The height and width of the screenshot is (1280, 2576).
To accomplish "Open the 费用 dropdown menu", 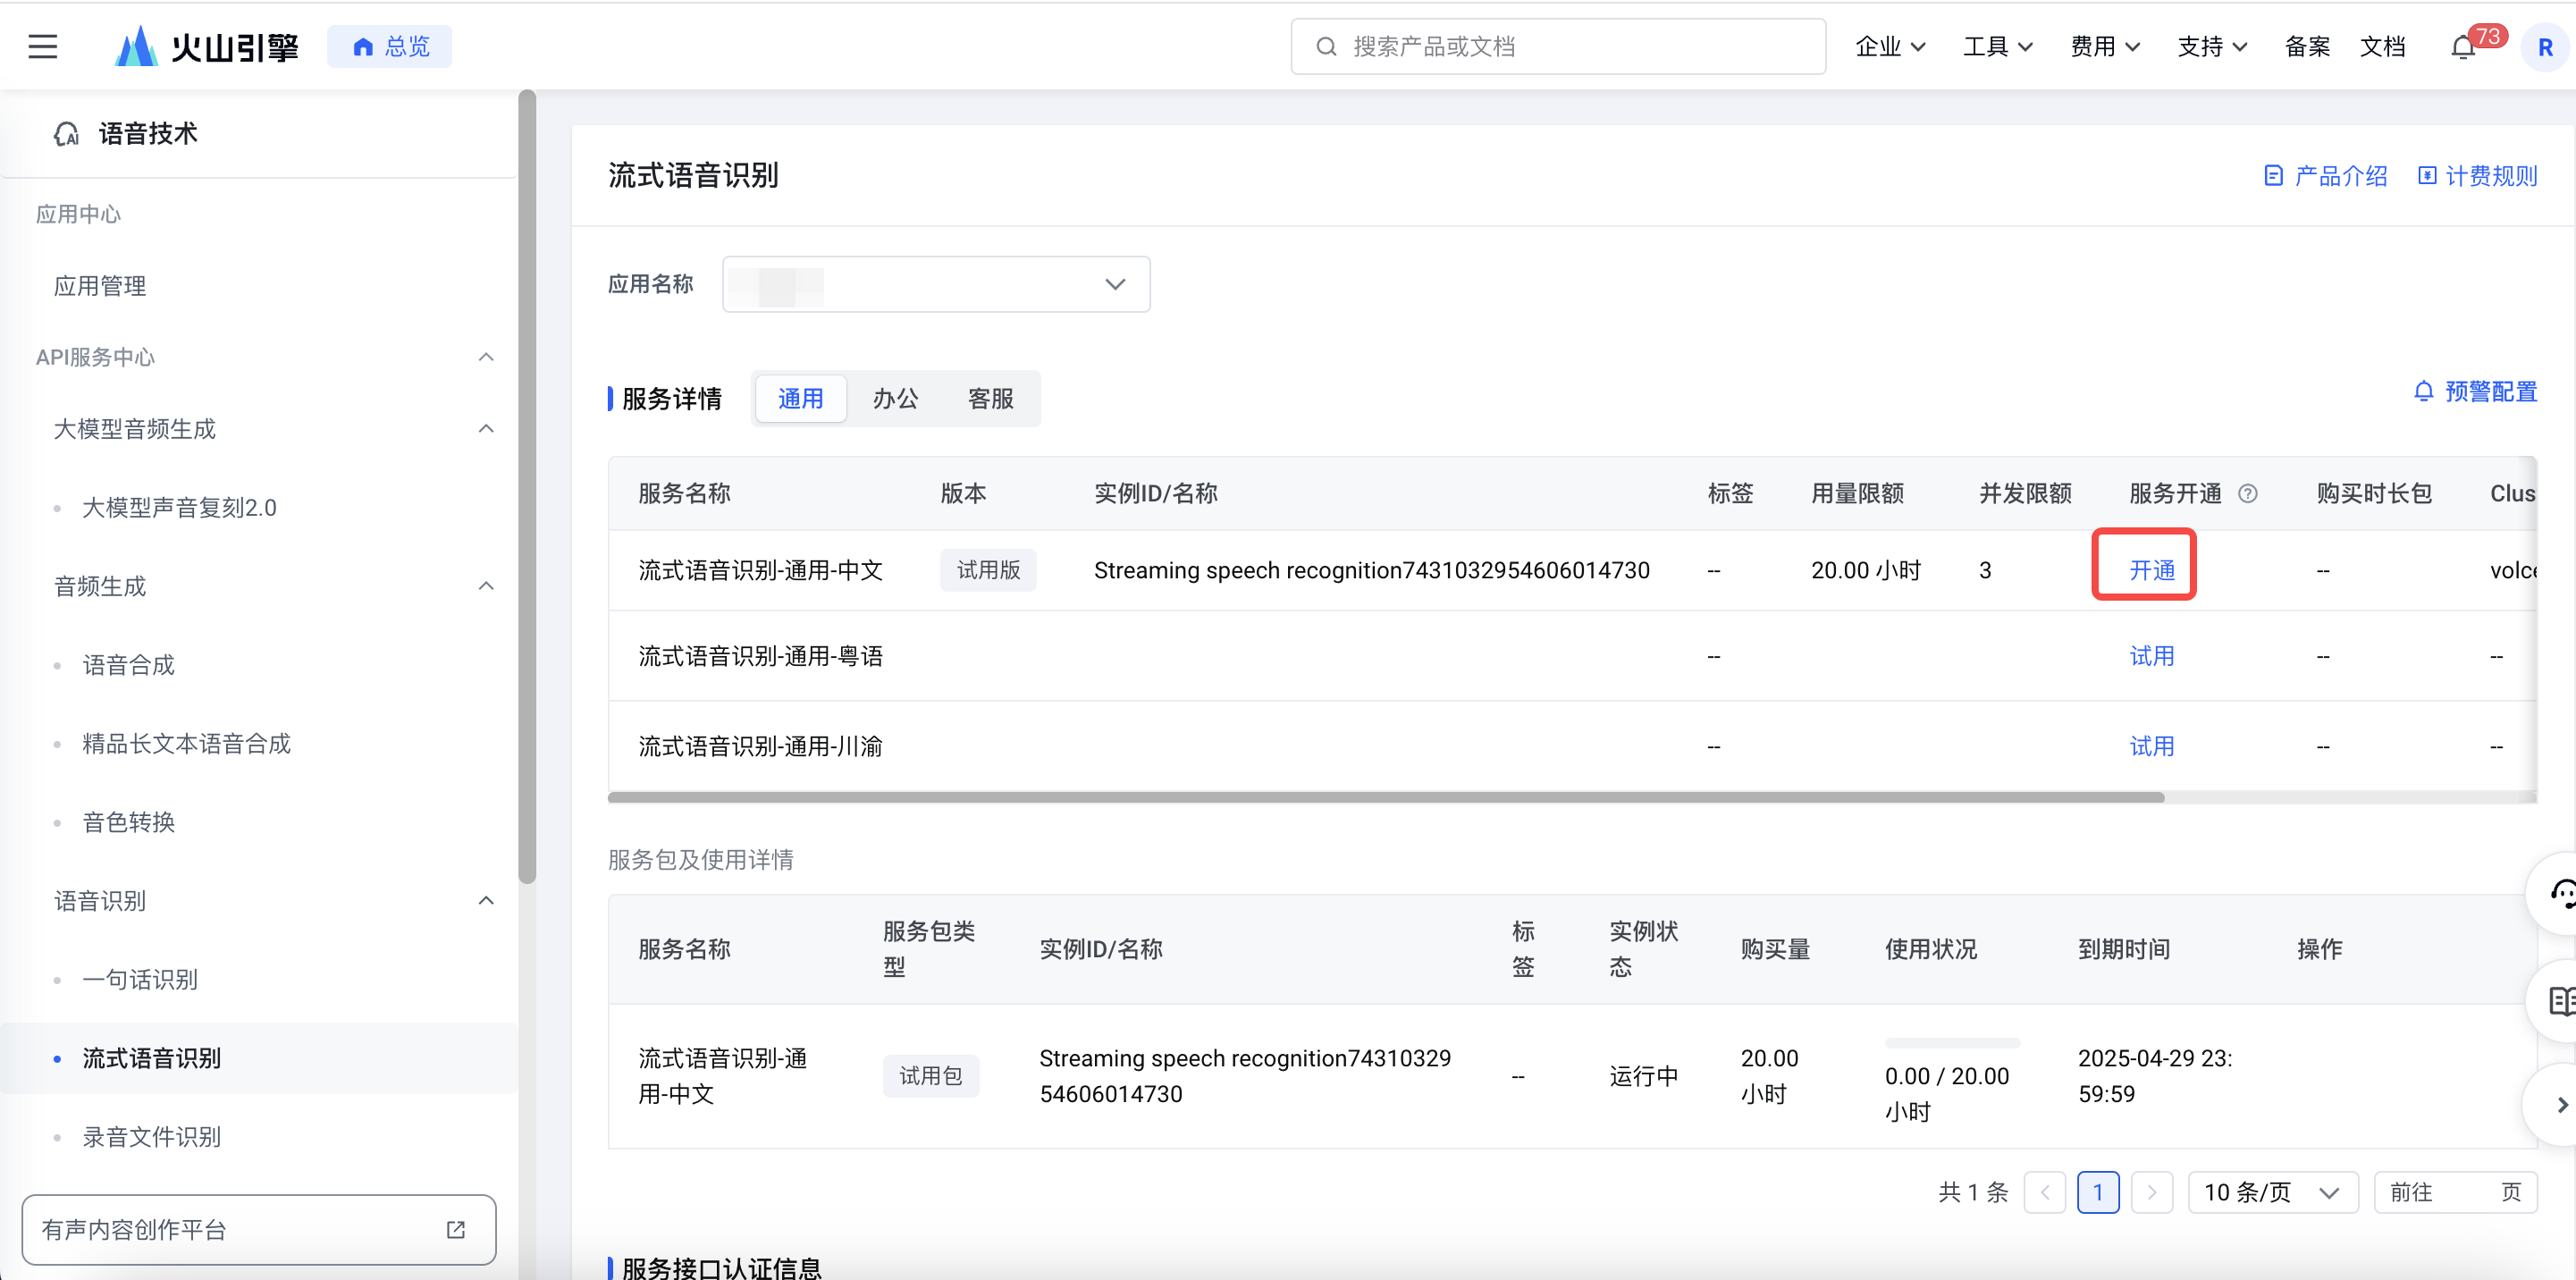I will tap(2105, 46).
